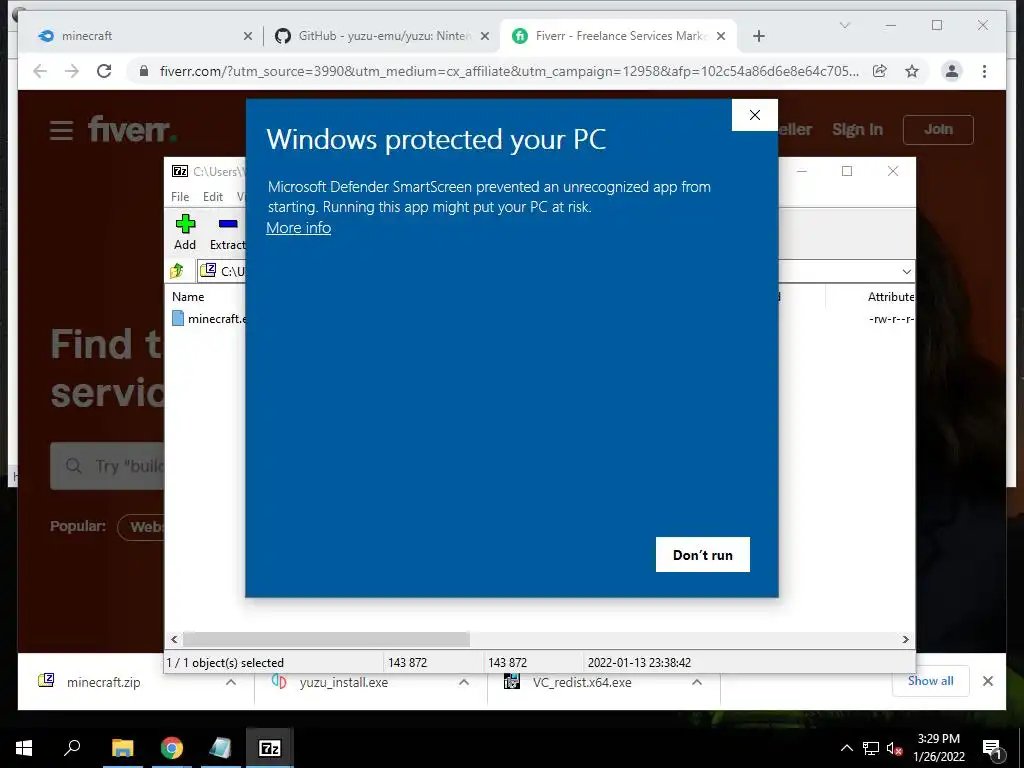This screenshot has width=1024, height=768.
Task: Select the Fiverr browser tab
Action: [618, 36]
